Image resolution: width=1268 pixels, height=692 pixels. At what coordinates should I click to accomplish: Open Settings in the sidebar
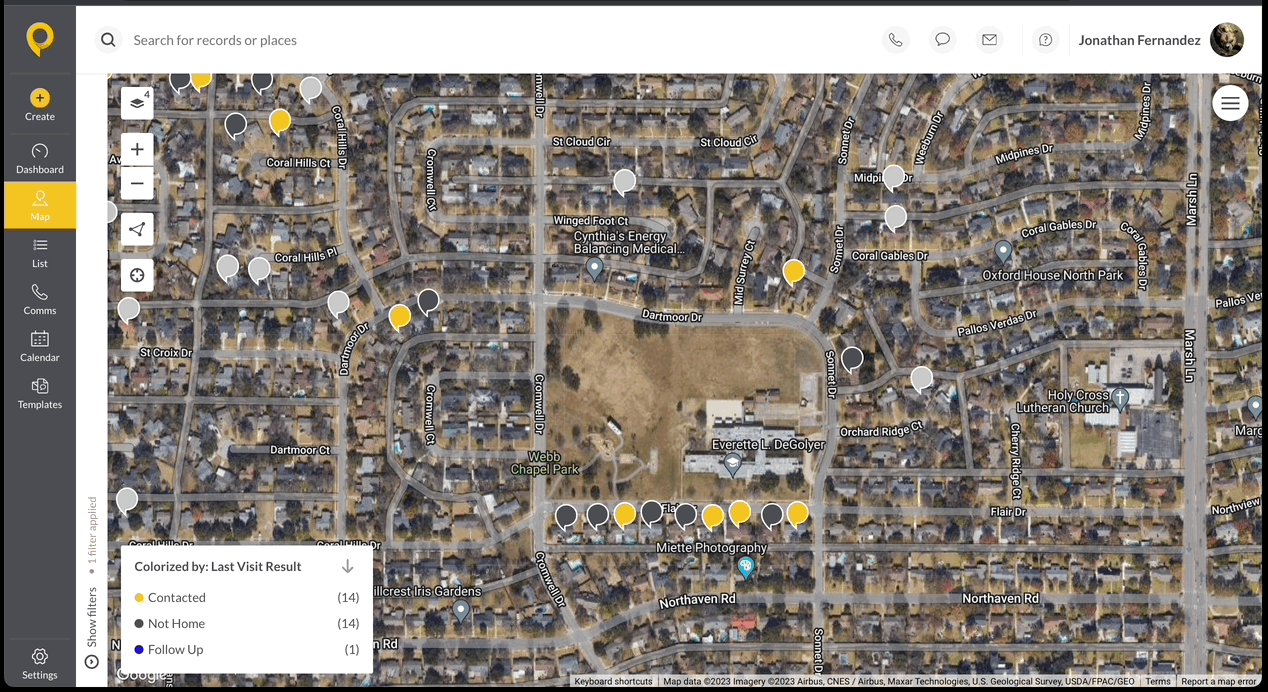tap(40, 663)
